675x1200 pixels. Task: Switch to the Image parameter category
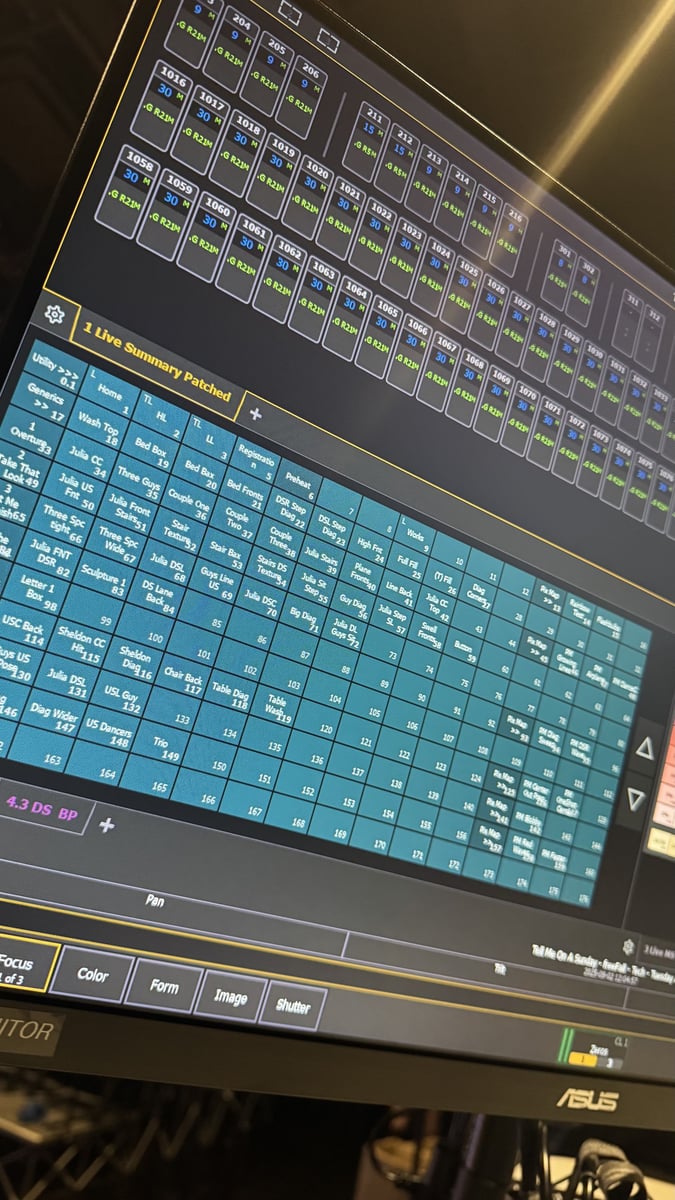231,996
